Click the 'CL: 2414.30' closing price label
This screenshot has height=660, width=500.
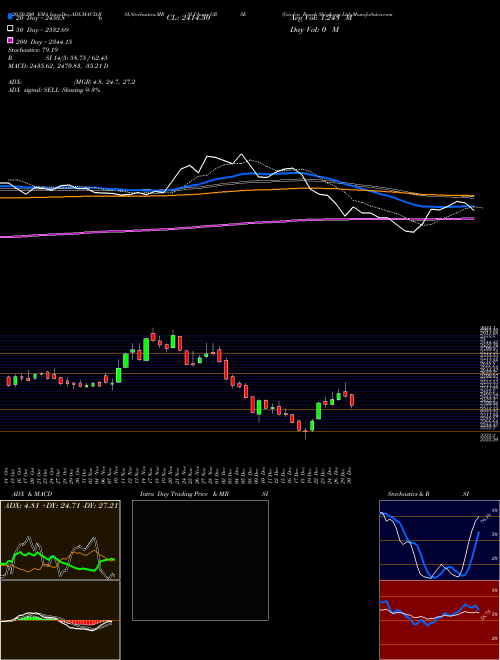click(188, 18)
